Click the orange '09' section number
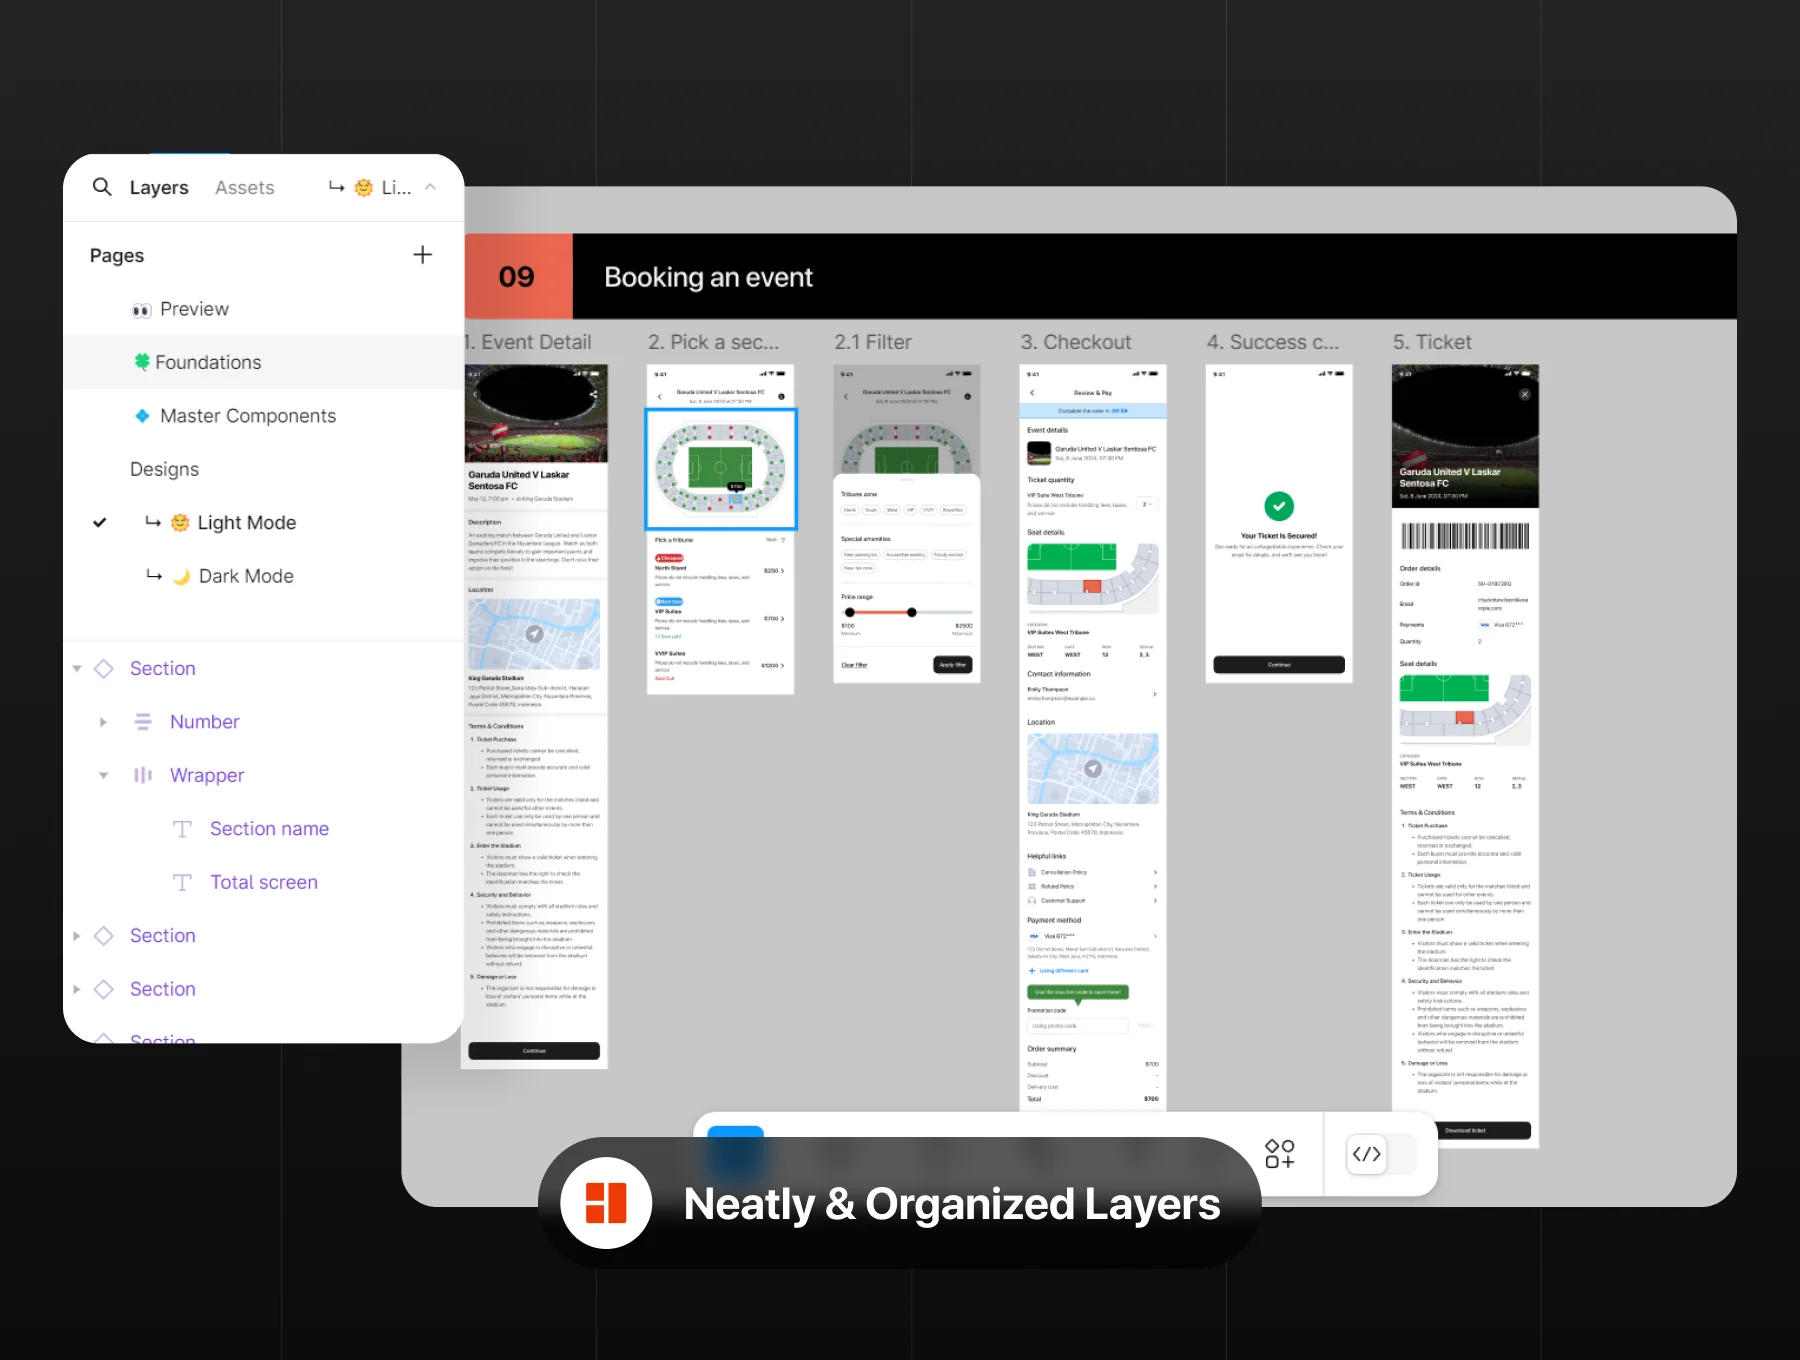The height and width of the screenshot is (1360, 1800). 517,277
